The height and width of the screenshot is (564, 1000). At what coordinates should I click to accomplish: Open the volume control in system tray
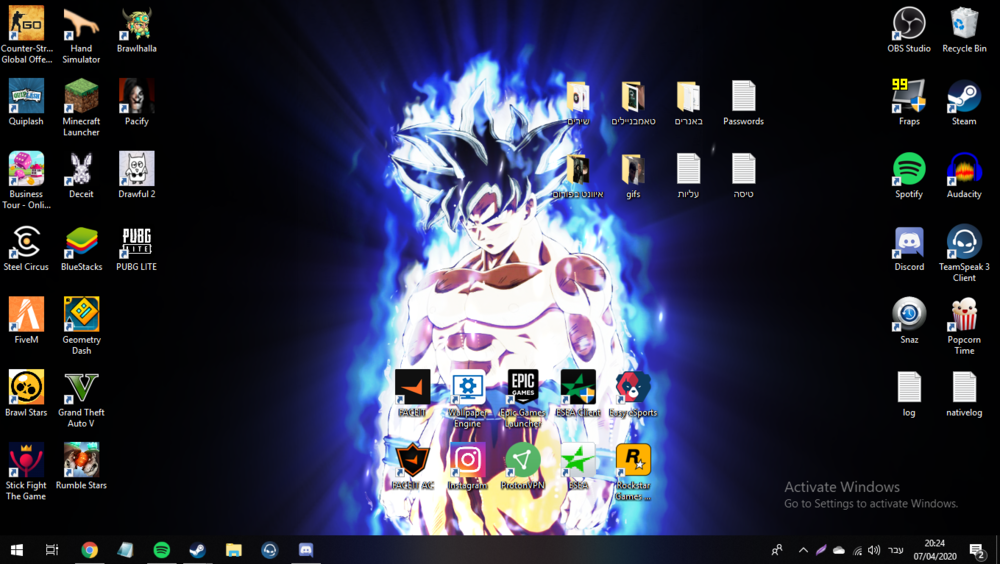pyautogui.click(x=874, y=550)
